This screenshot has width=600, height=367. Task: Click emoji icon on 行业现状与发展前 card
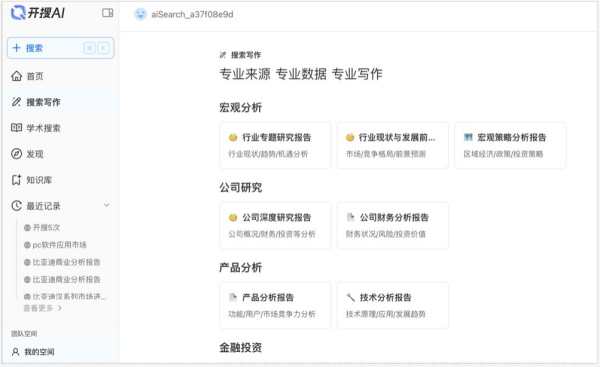(350, 137)
